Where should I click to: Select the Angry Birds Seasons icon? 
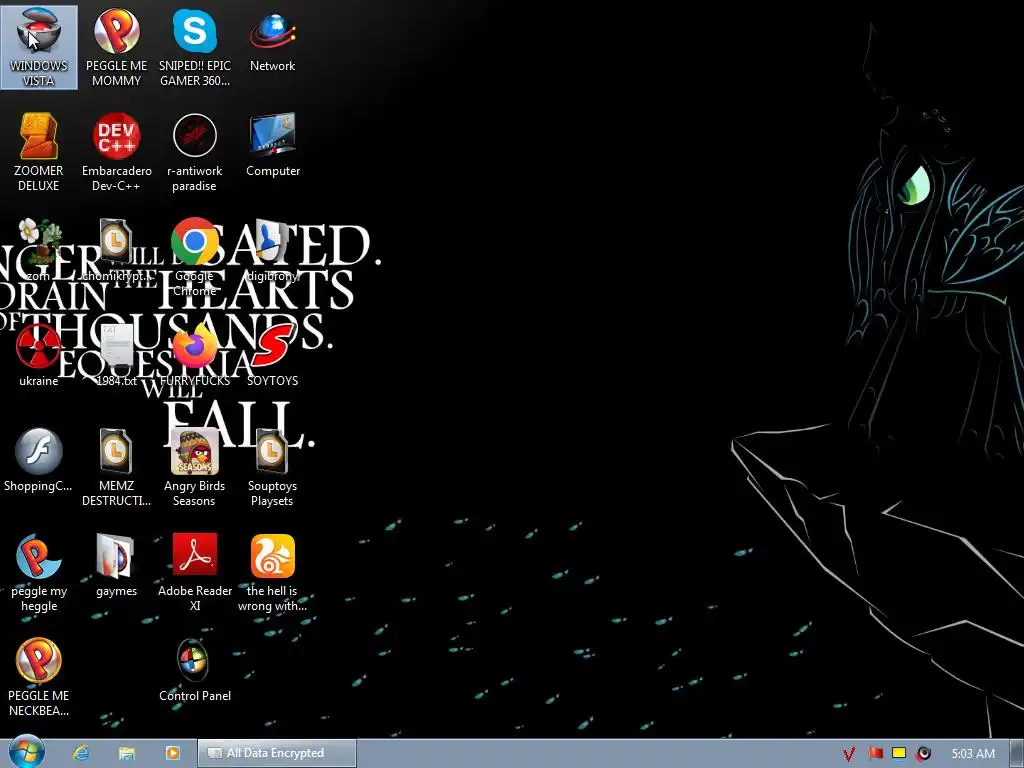pos(195,467)
